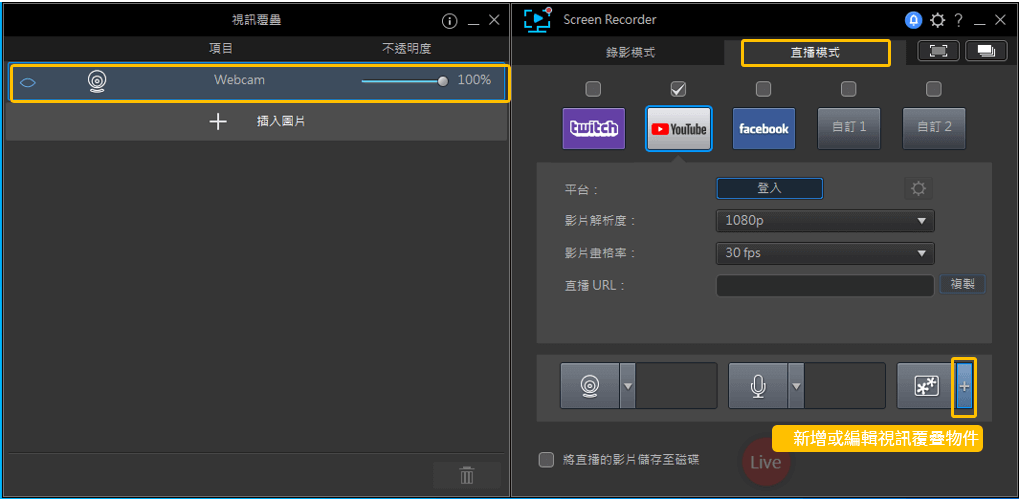Screen dimensions: 1019x499
Task: Enable the checkbox above Facebook
Action: point(764,88)
